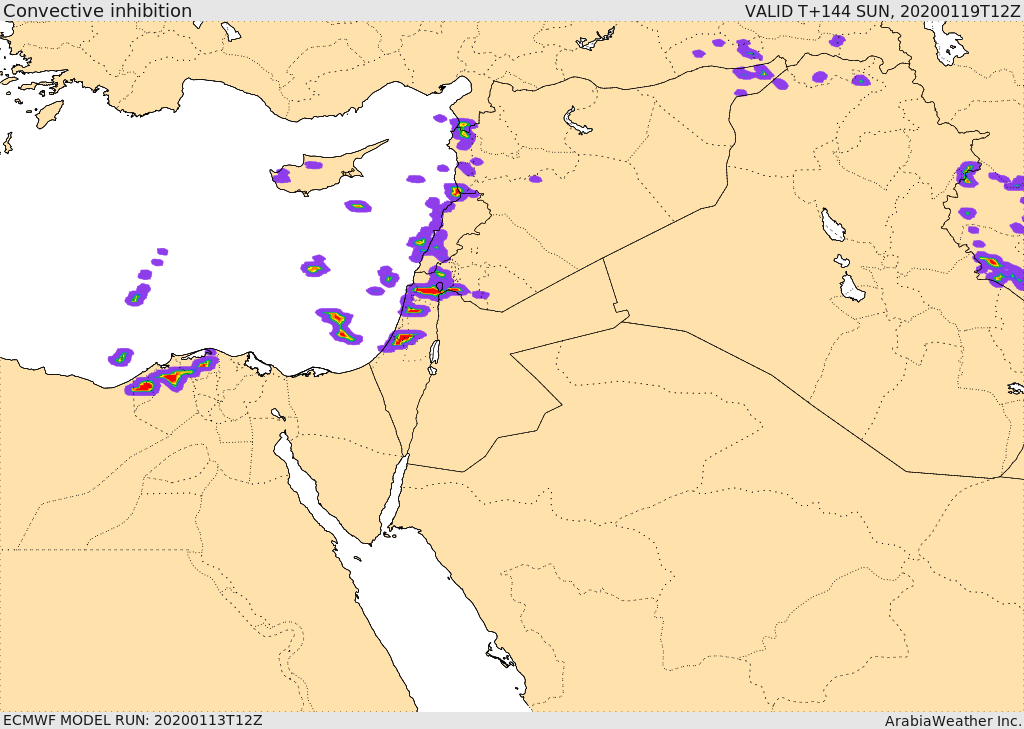1024x729 pixels.
Task: Click the 'ArabiaWeather Inc' credit text
Action: (953, 721)
